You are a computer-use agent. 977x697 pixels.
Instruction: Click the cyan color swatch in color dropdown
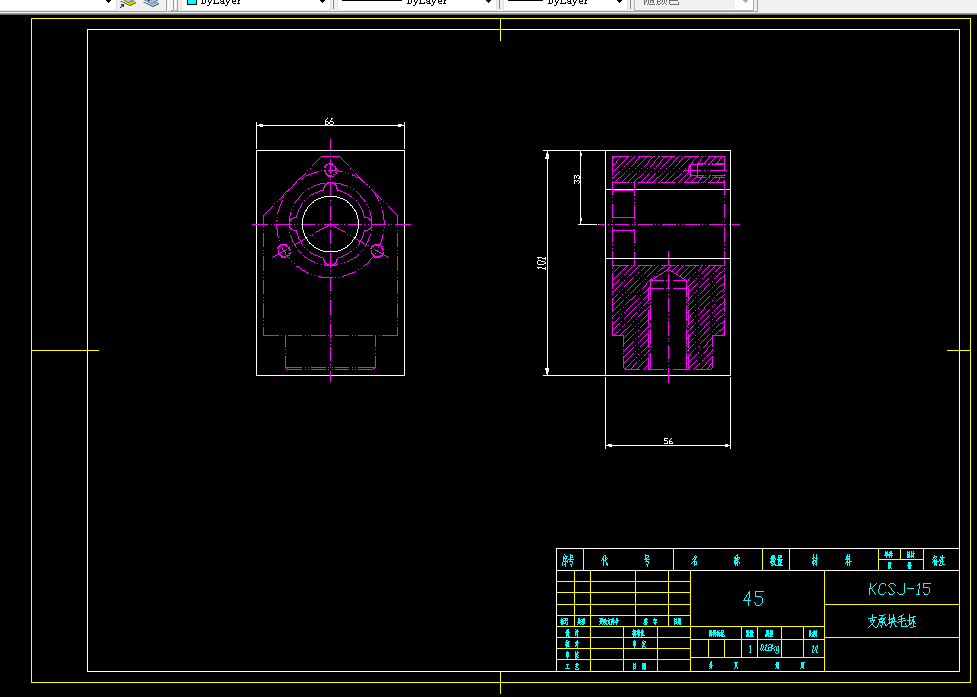[x=192, y=2]
